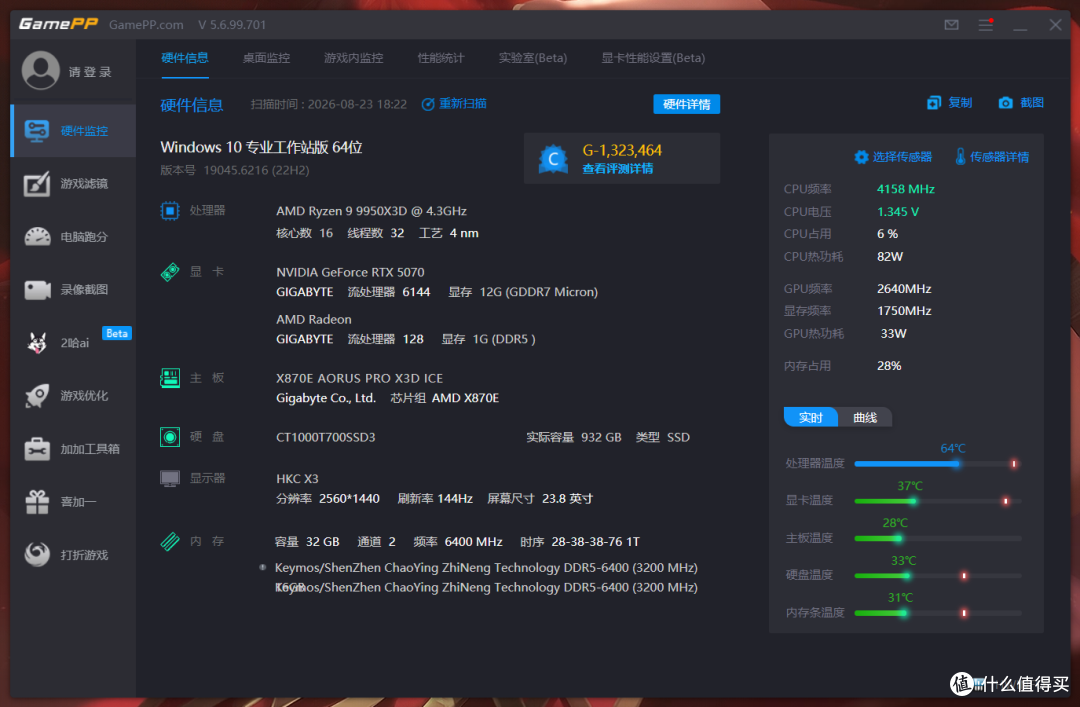Click the 内存条温度 slider bar
The image size is (1080, 707).
click(937, 613)
